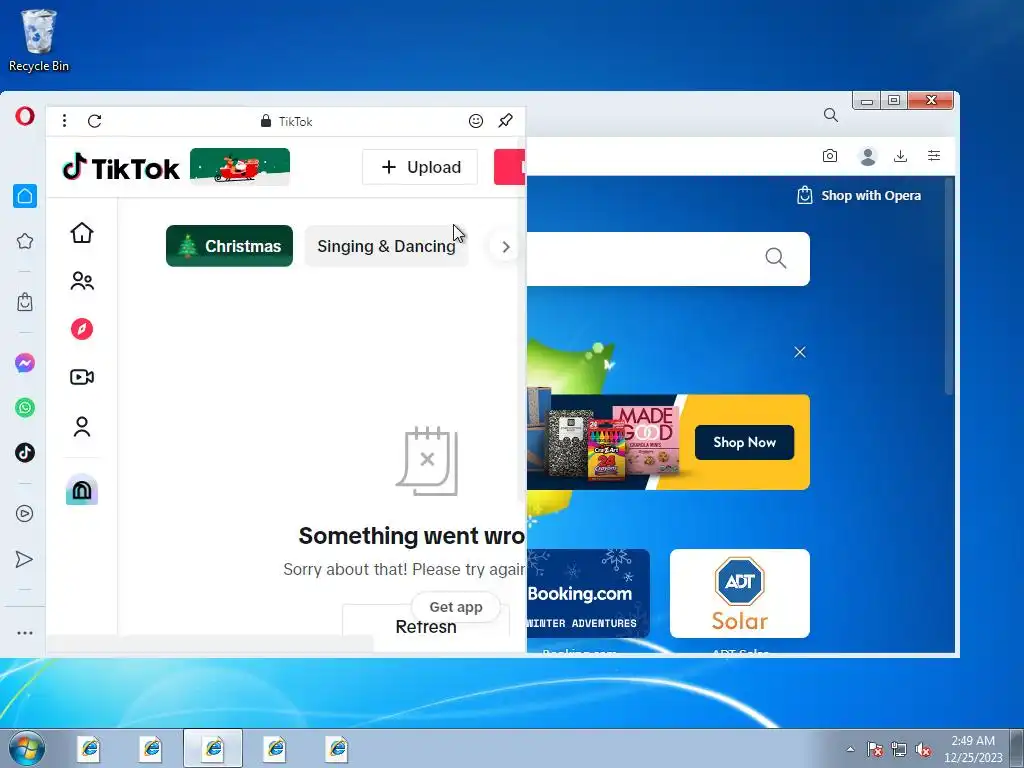Click the Upload button
The width and height of the screenshot is (1024, 768).
click(x=420, y=167)
